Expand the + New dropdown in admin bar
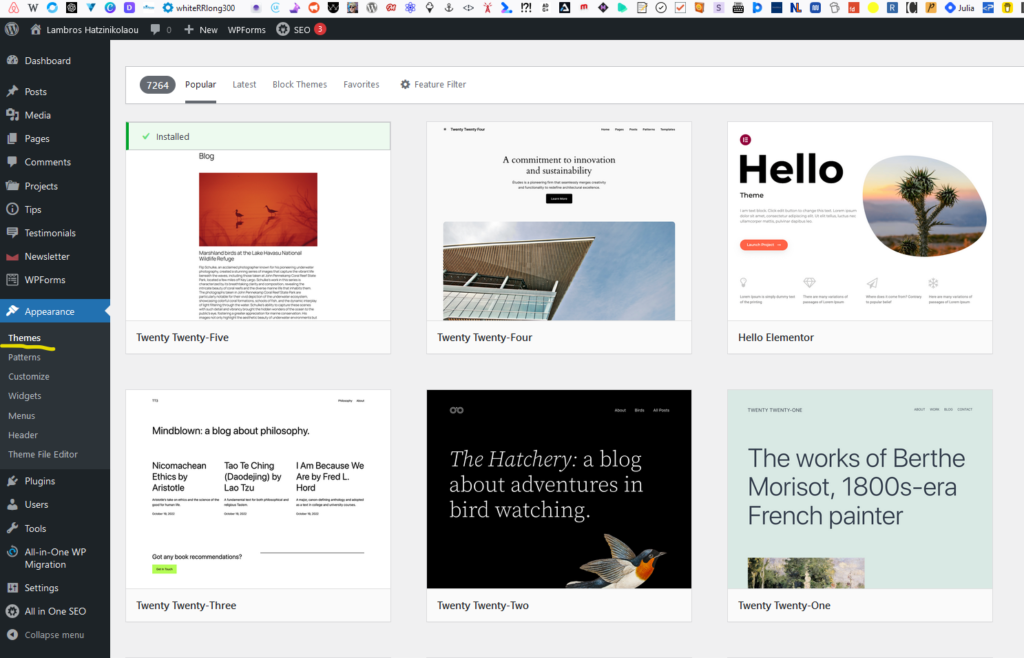This screenshot has width=1024, height=658. [x=200, y=30]
